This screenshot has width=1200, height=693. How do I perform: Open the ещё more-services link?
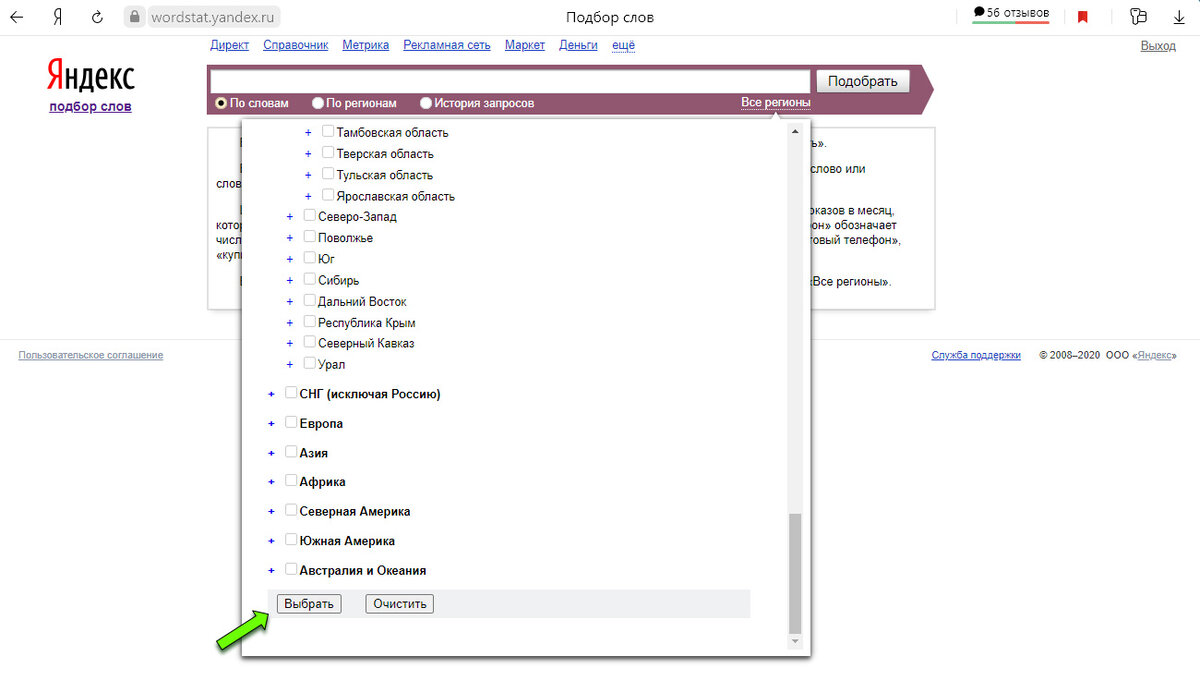(623, 45)
